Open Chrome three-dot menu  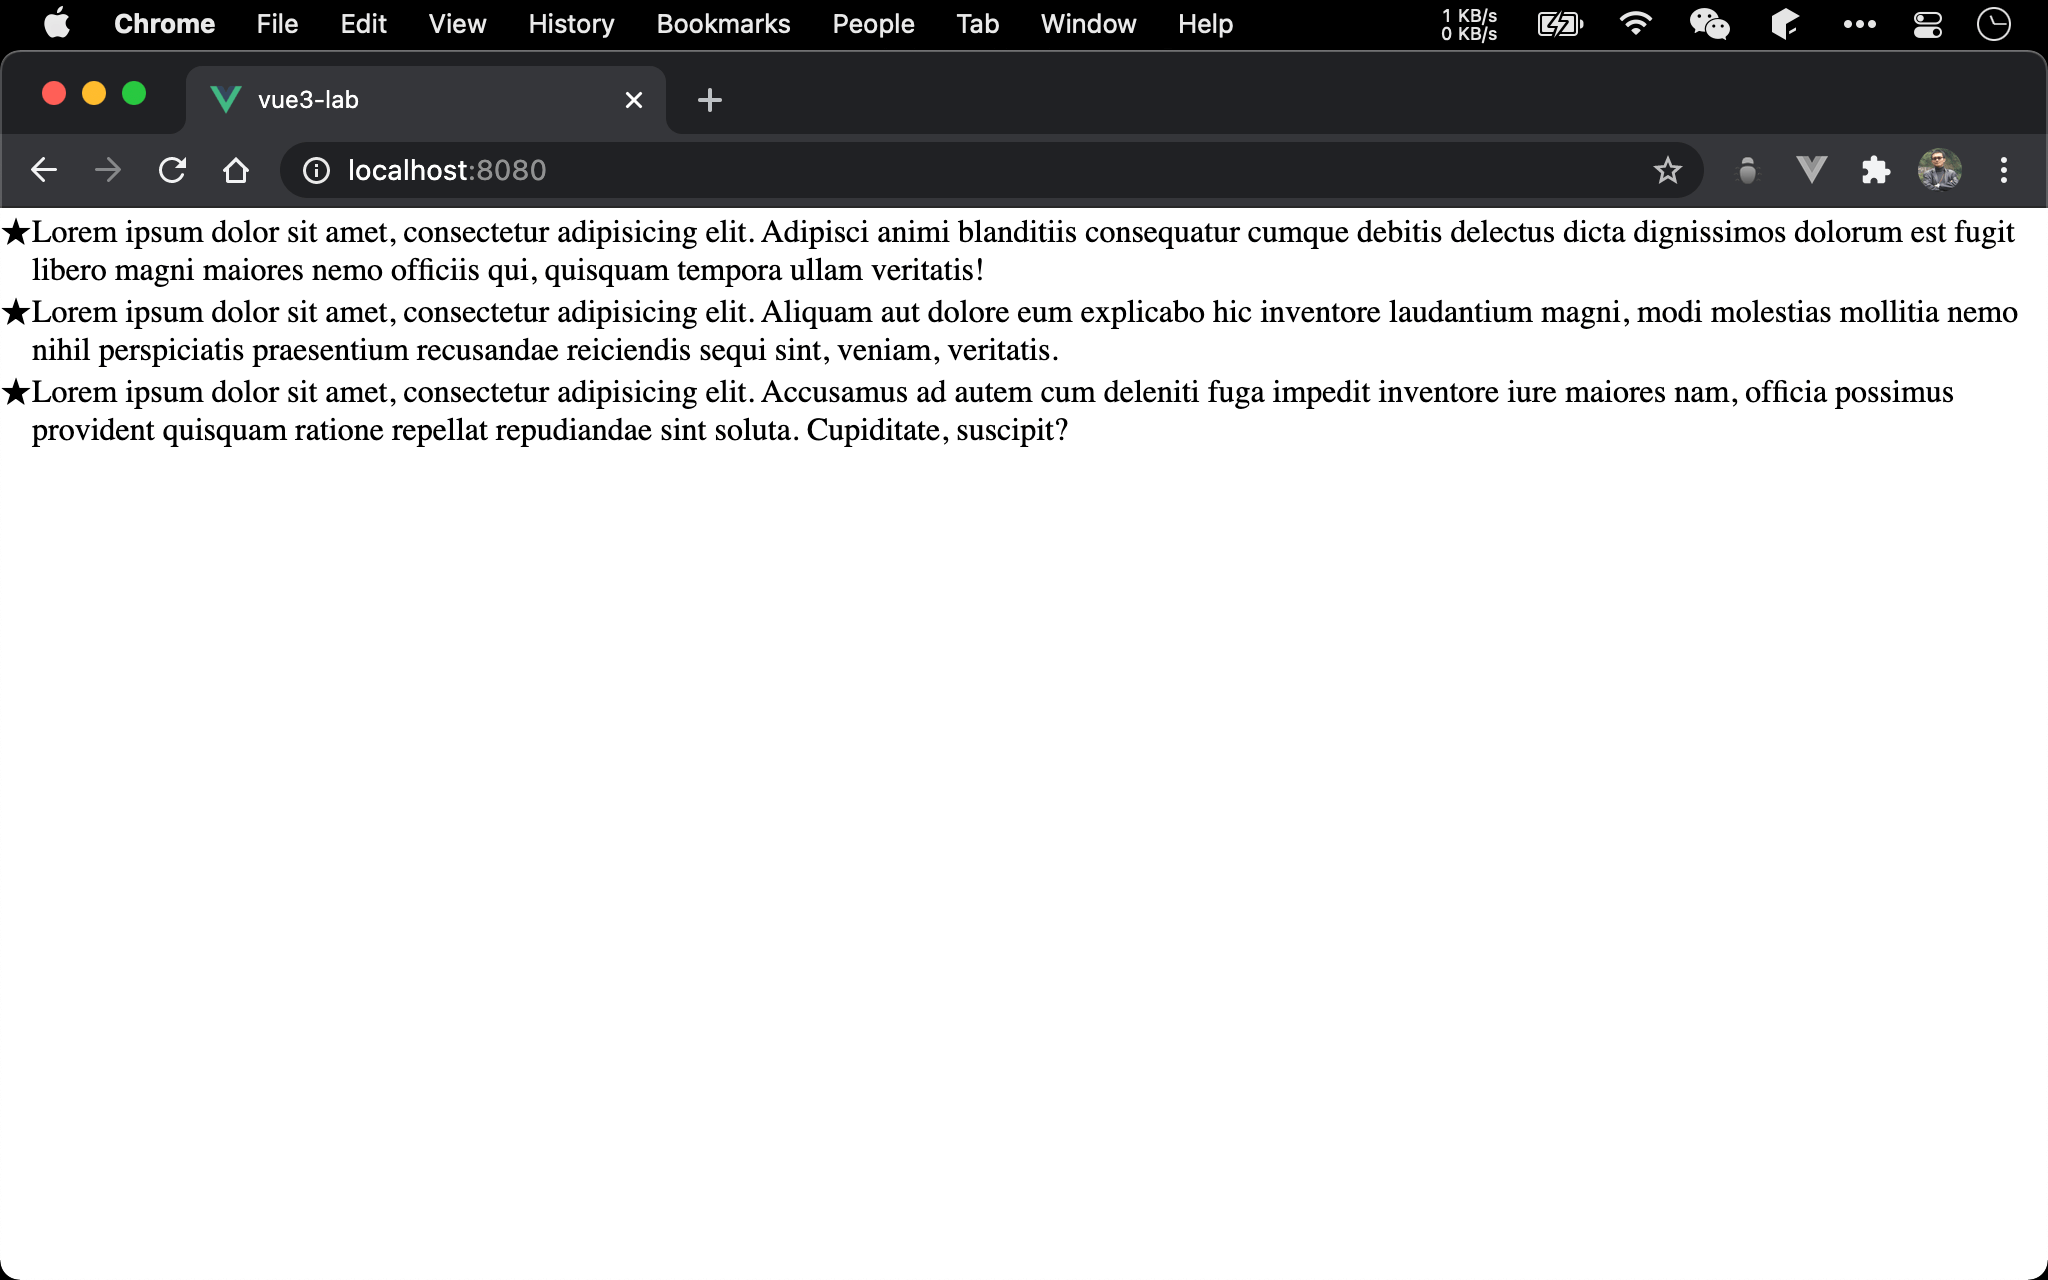coord(2003,171)
